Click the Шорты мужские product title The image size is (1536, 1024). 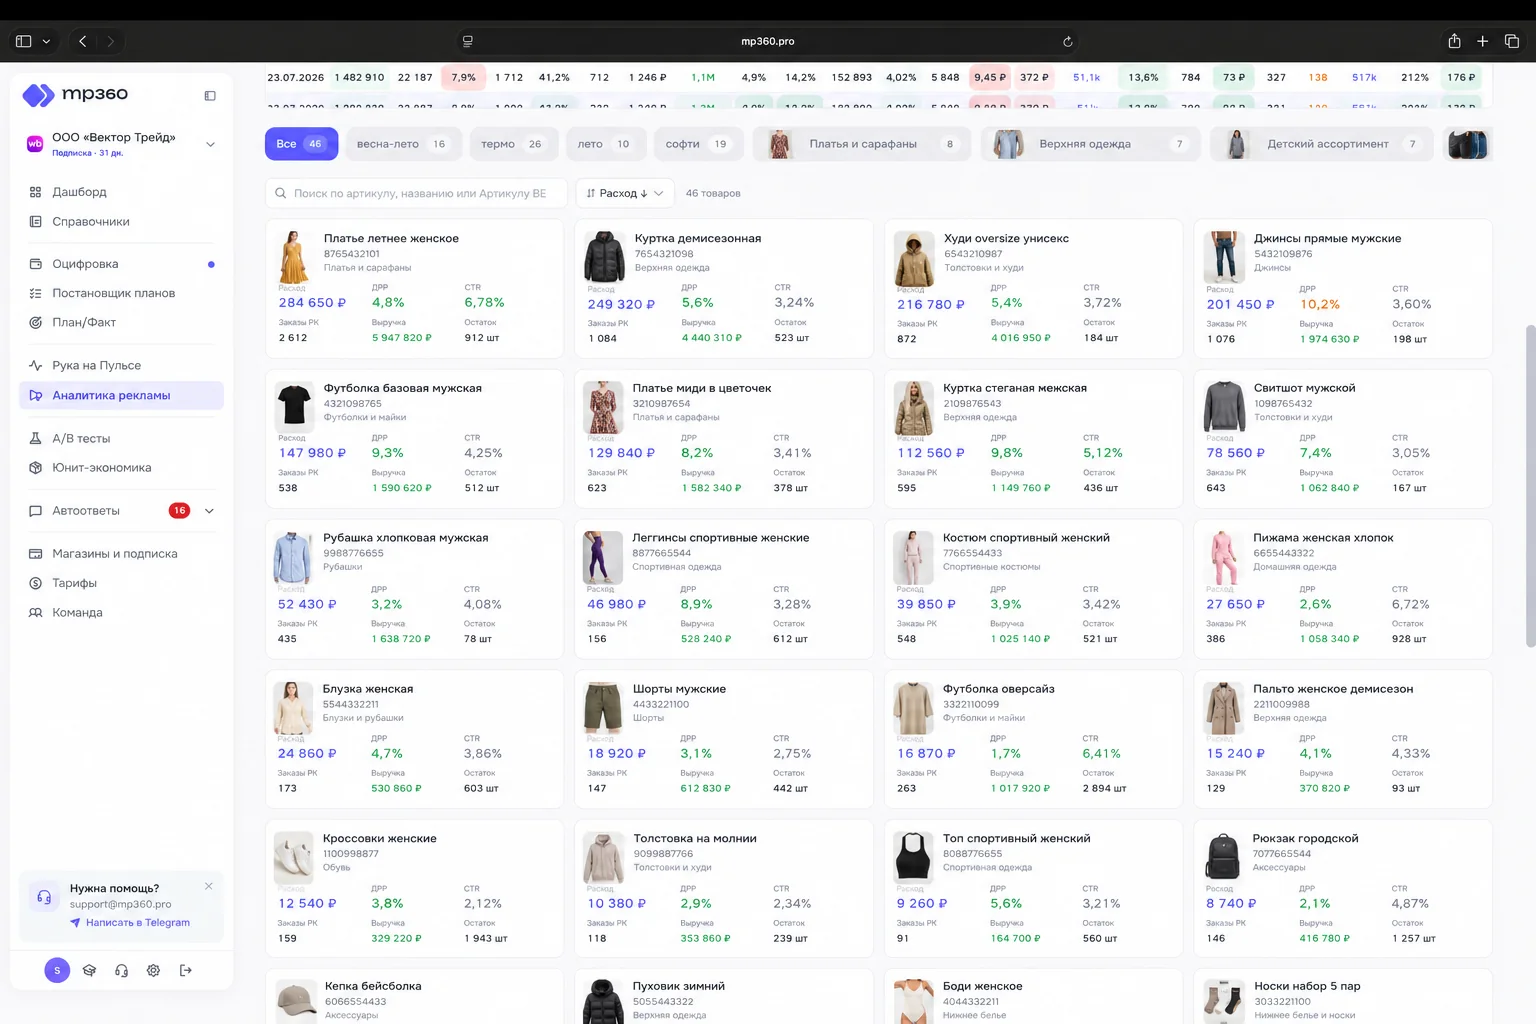click(x=679, y=689)
